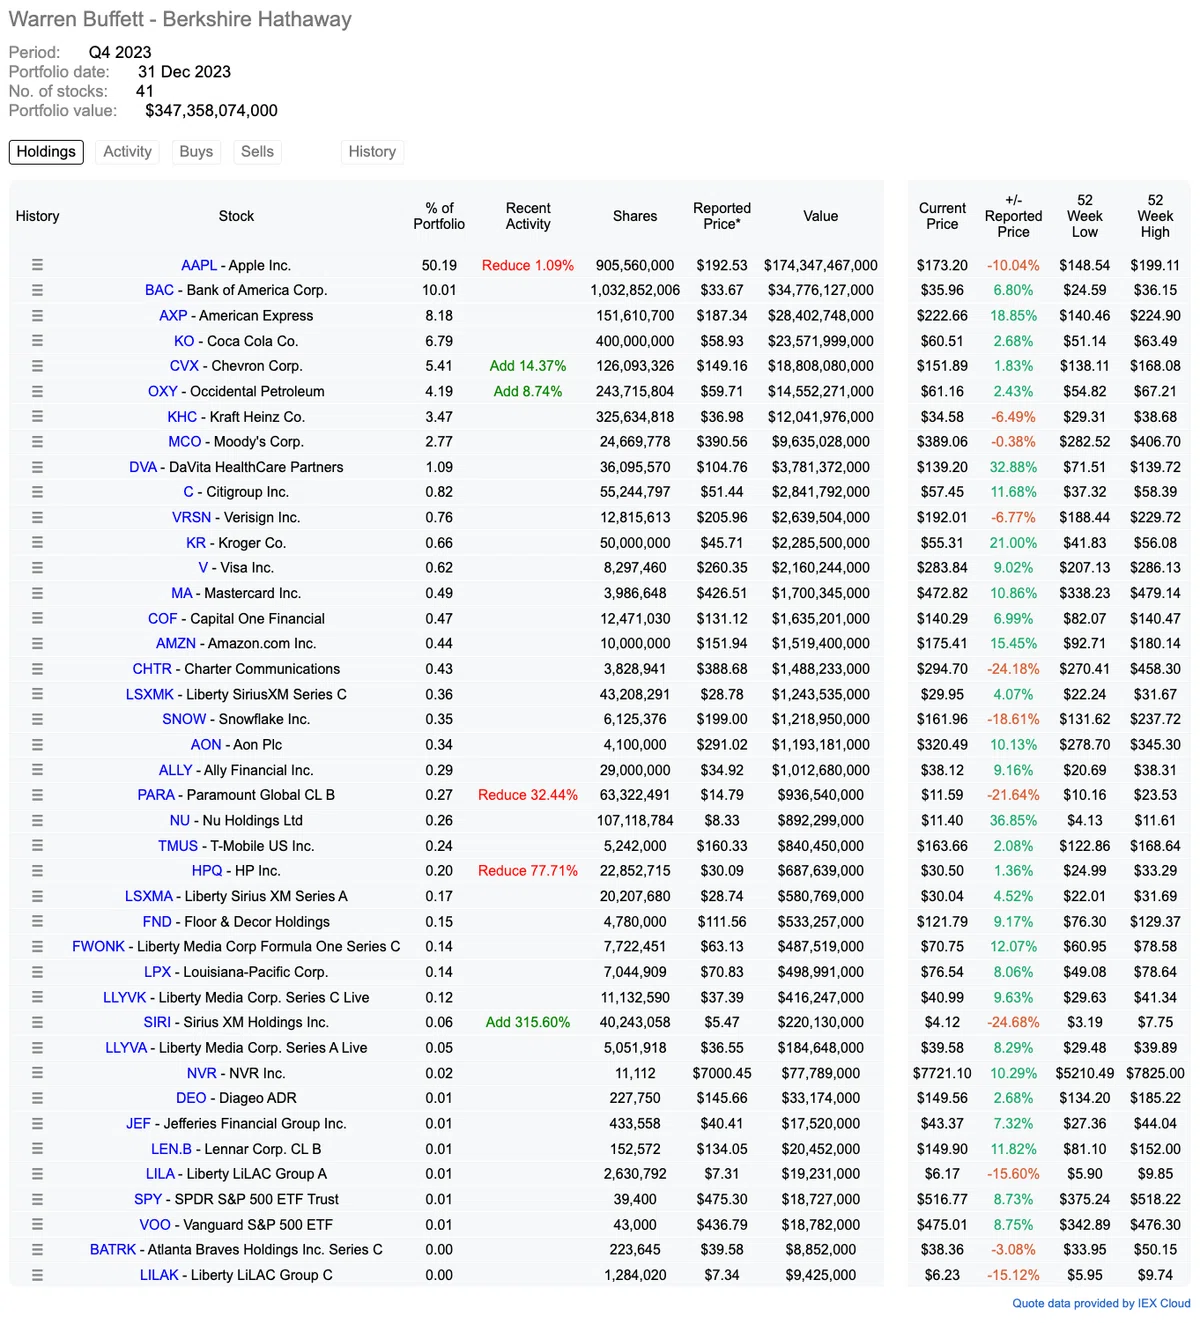Open the Buys tab
1200x1323 pixels.
[196, 152]
